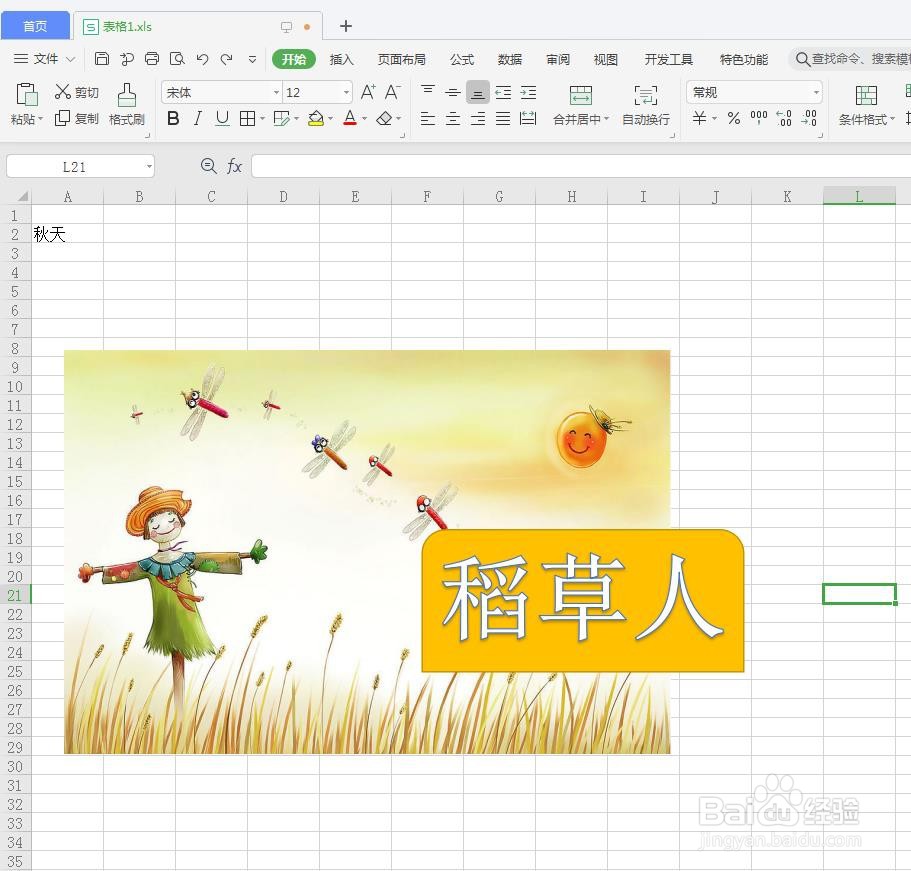Expand the quick access toolbar customize arrow
911x871 pixels.
(x=252, y=59)
